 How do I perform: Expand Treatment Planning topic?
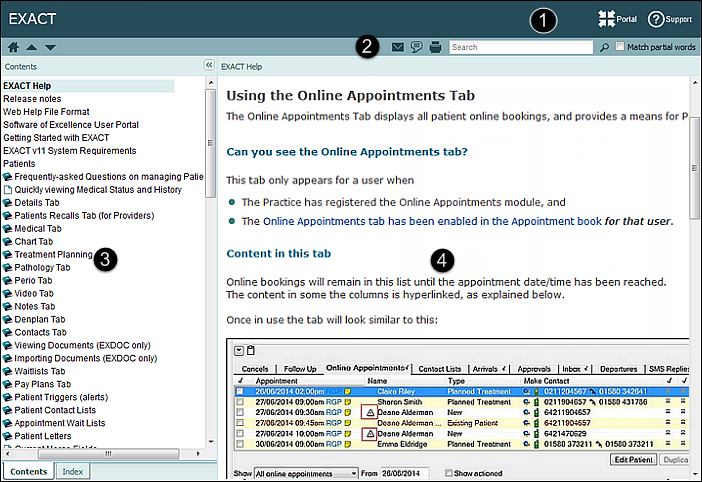pyautogui.click(x=53, y=255)
